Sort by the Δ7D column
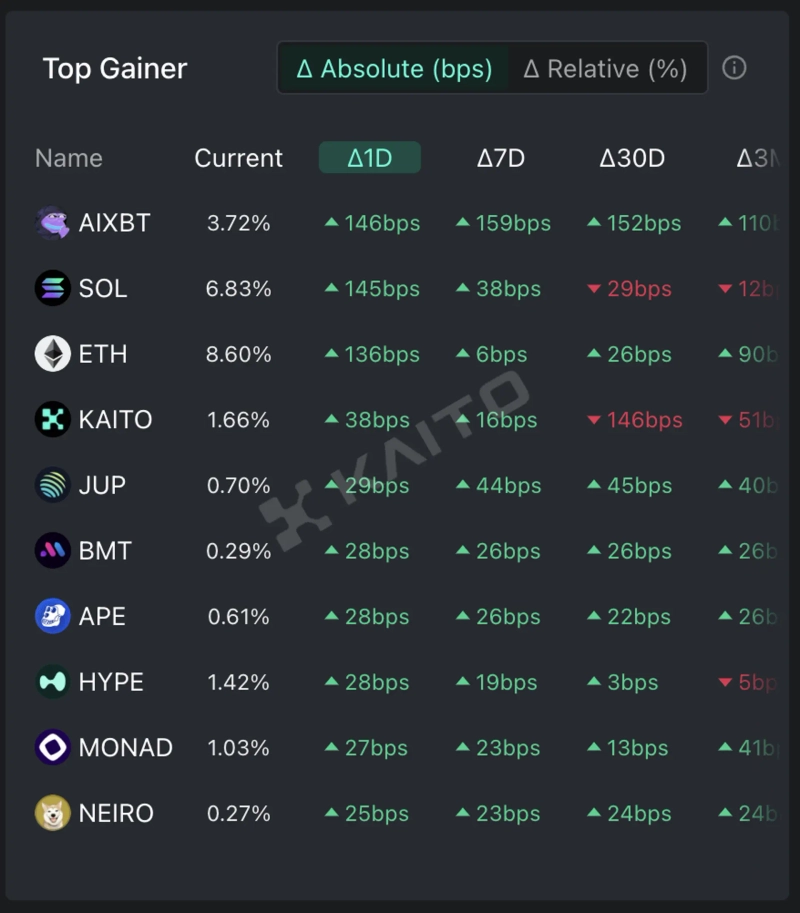The image size is (800, 913). [x=500, y=158]
